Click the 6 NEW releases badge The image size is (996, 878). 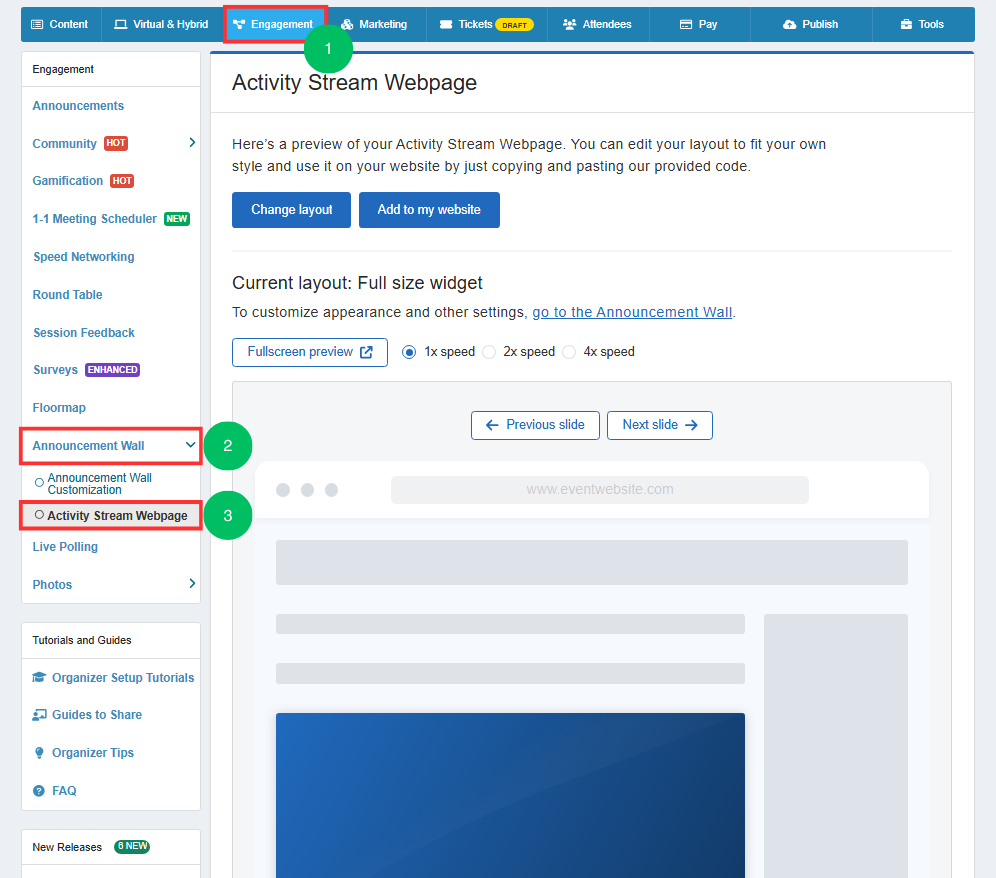click(131, 846)
